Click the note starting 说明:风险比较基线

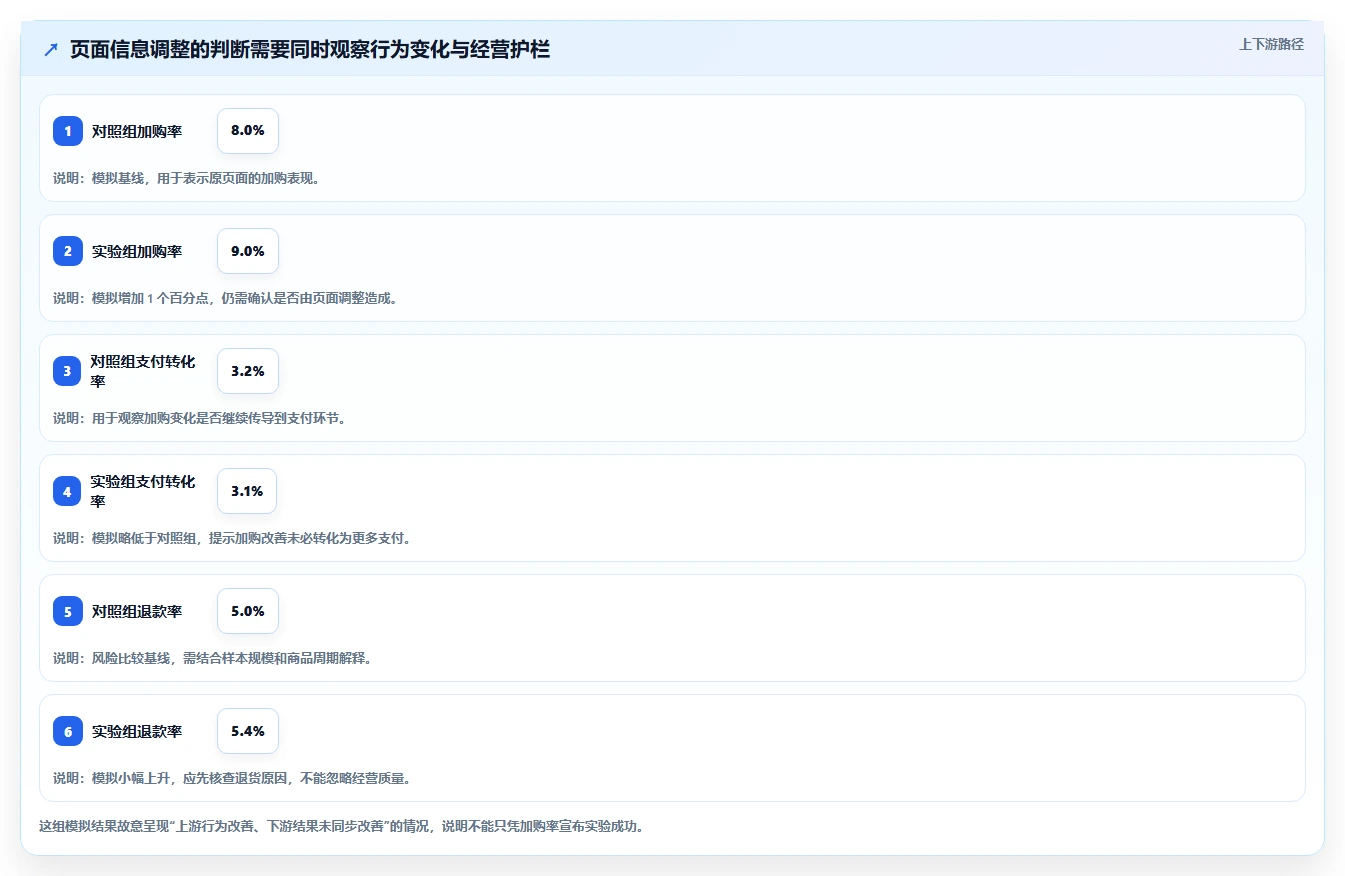212,658
